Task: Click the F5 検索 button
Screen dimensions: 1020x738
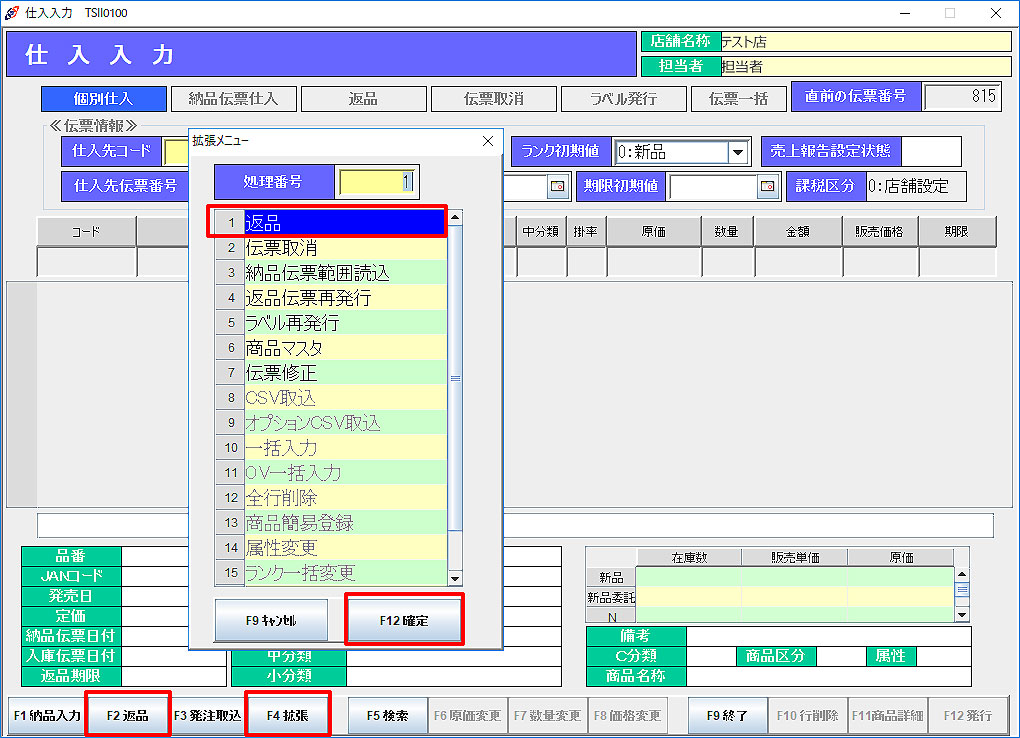Action: pos(387,716)
